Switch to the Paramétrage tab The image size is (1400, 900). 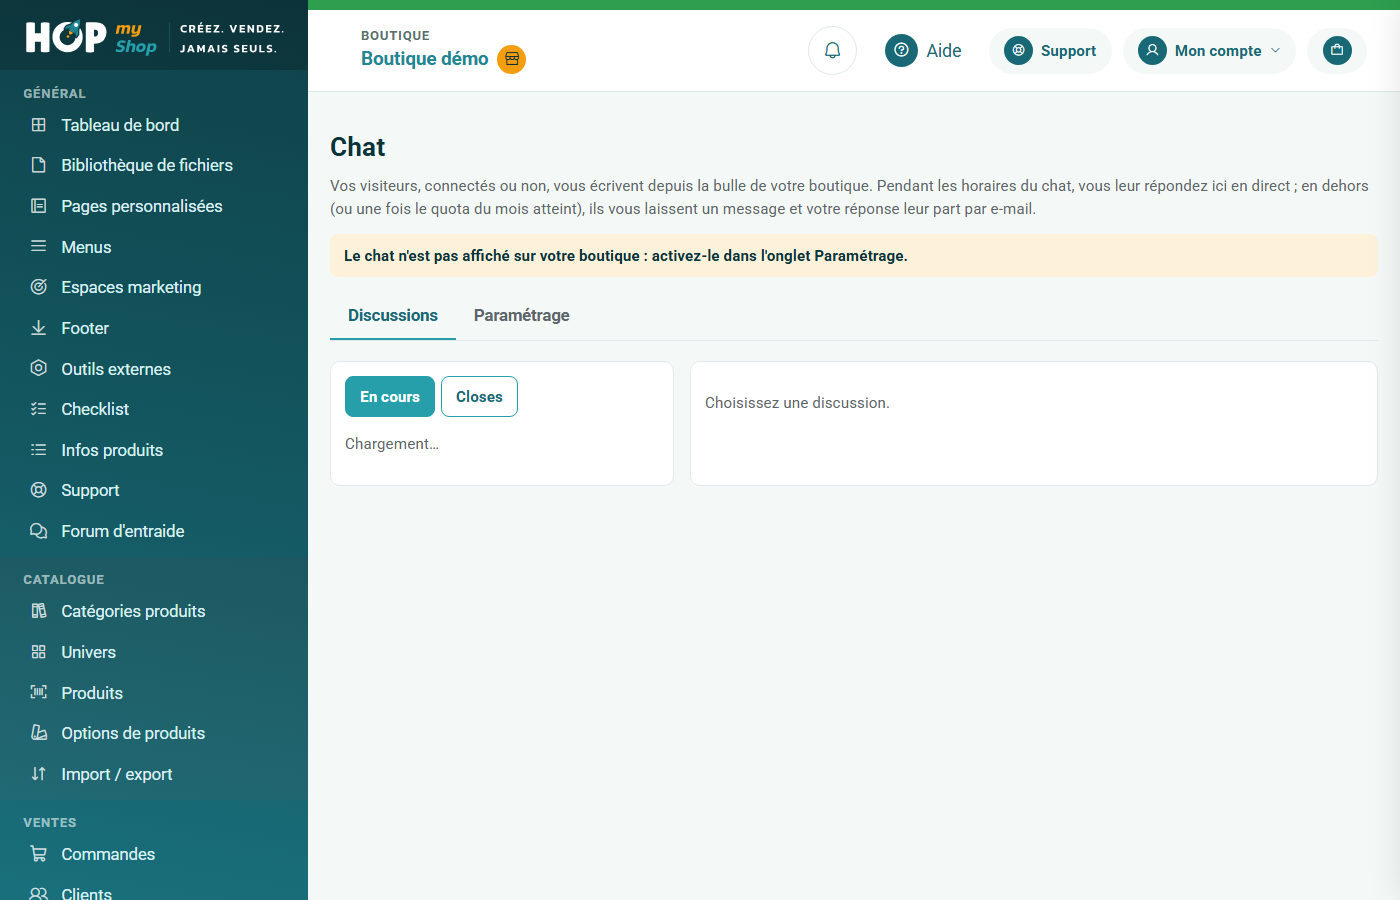tap(521, 315)
